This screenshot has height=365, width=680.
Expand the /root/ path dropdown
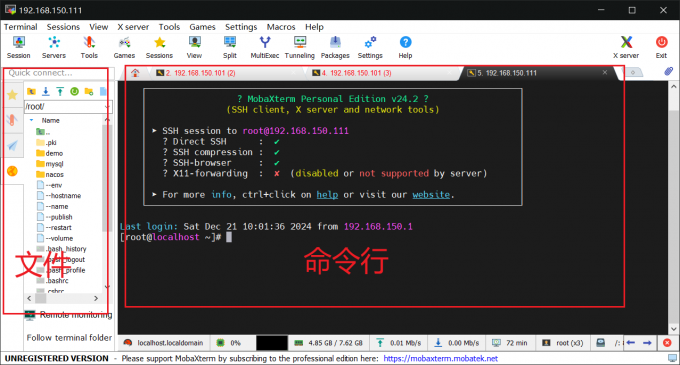(107, 107)
